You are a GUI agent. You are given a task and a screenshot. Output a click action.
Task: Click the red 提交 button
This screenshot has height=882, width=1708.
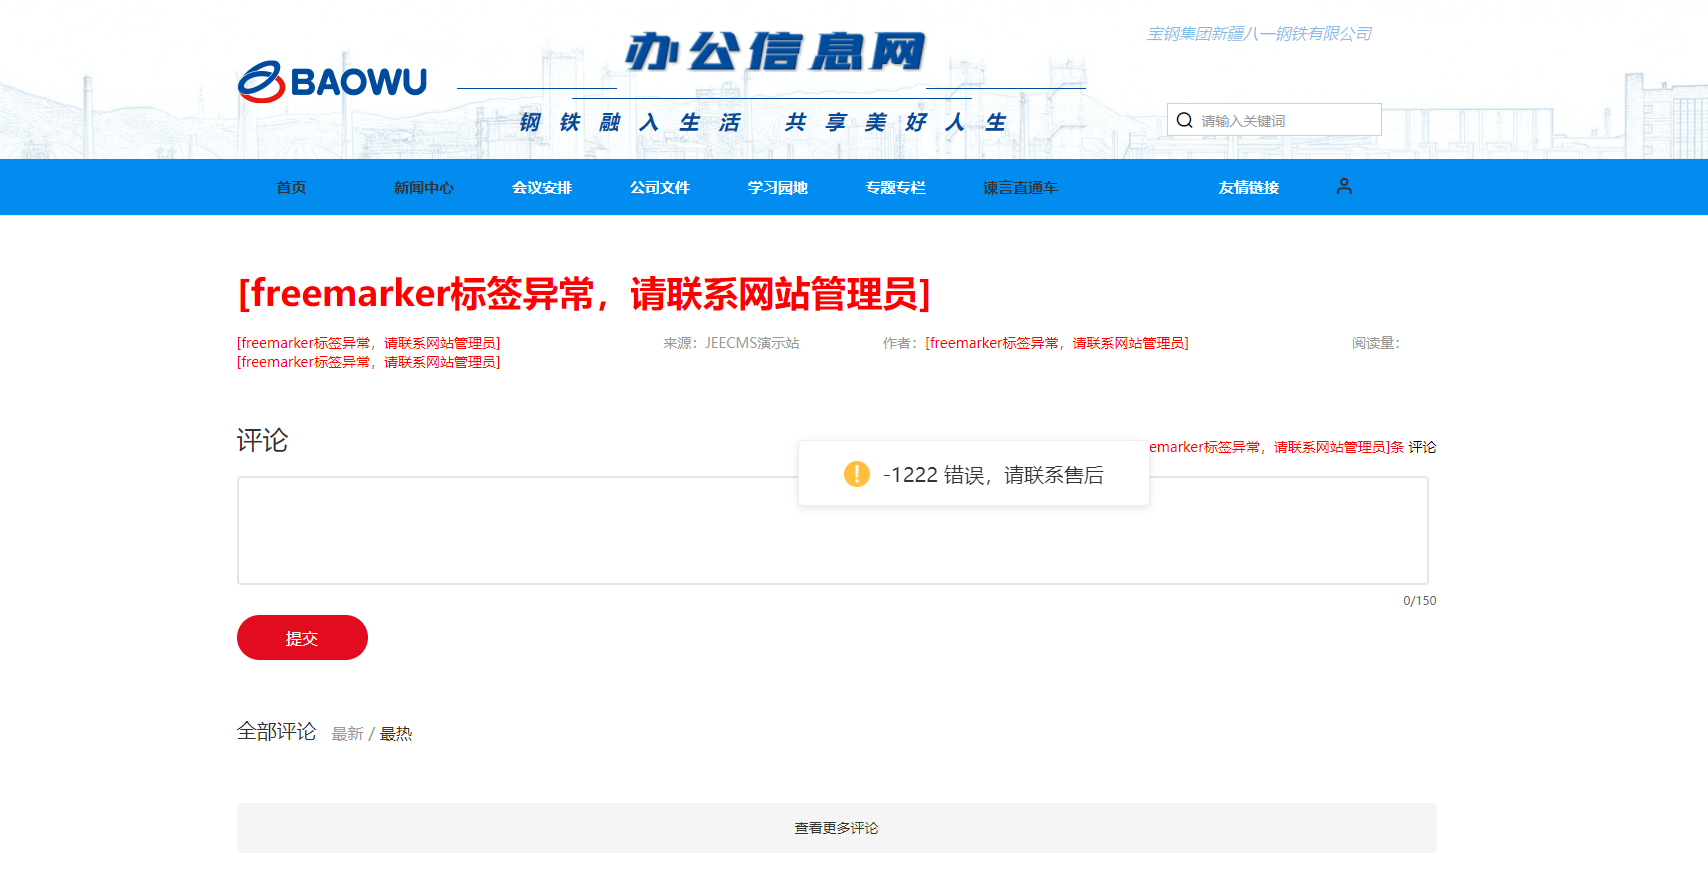click(302, 638)
